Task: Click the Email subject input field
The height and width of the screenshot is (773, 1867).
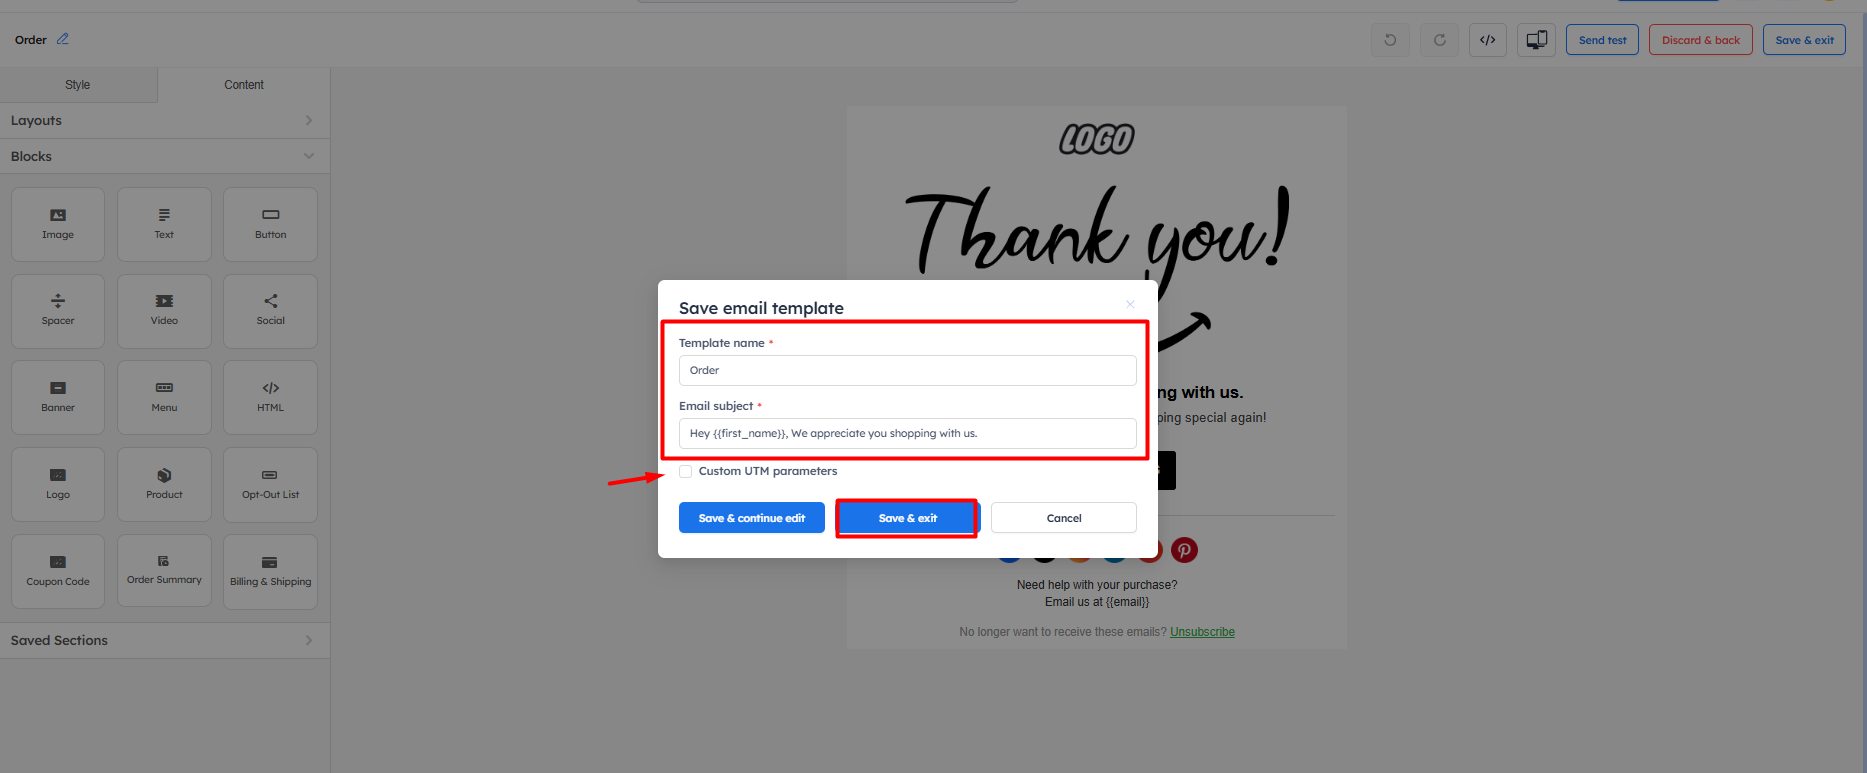Action: (908, 433)
